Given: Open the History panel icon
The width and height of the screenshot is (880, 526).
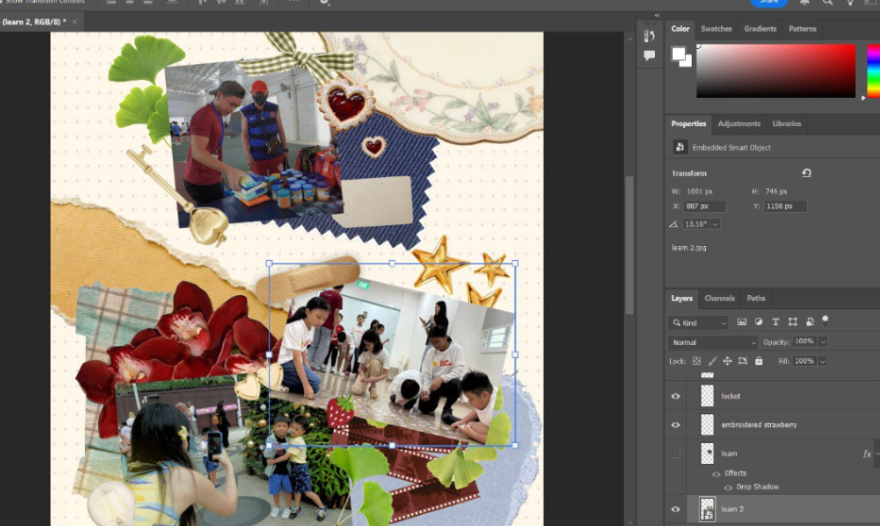Looking at the screenshot, I should [649, 36].
